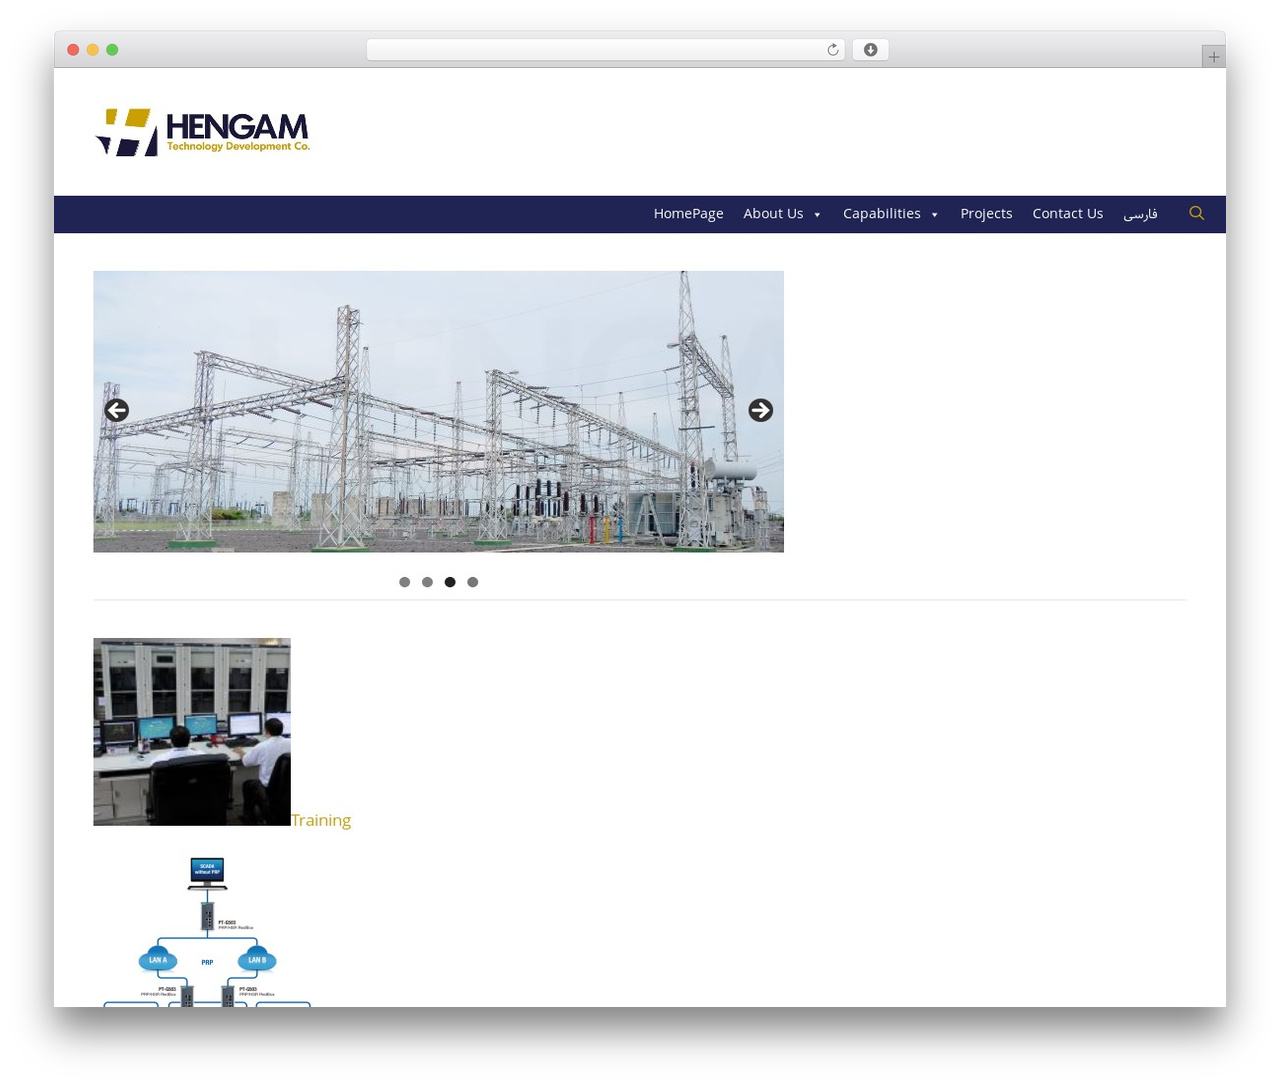Click the search magnifier icon in navbar
This screenshot has height=1084, width=1280.
coord(1196,213)
